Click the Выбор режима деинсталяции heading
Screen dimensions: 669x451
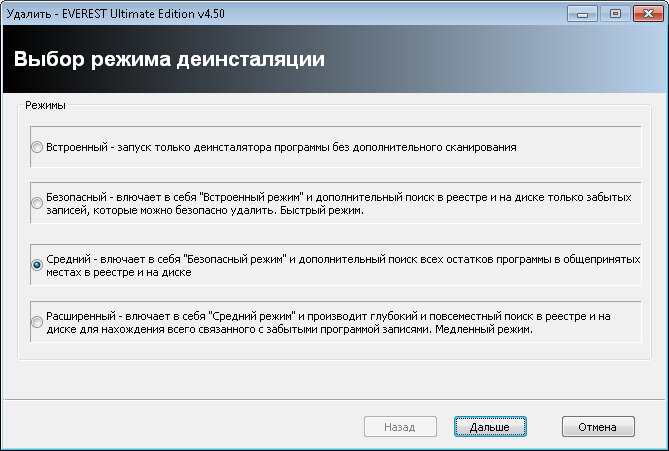click(x=169, y=58)
